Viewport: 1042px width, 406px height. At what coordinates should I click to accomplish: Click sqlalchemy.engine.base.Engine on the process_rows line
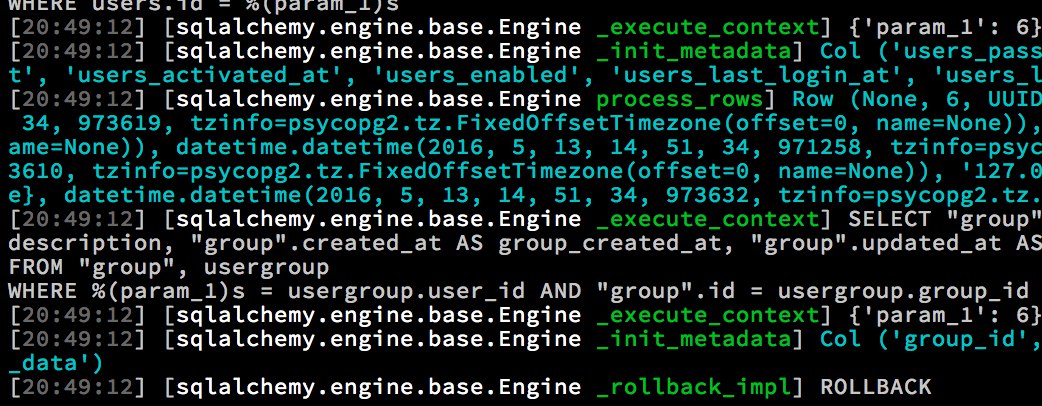[379, 100]
